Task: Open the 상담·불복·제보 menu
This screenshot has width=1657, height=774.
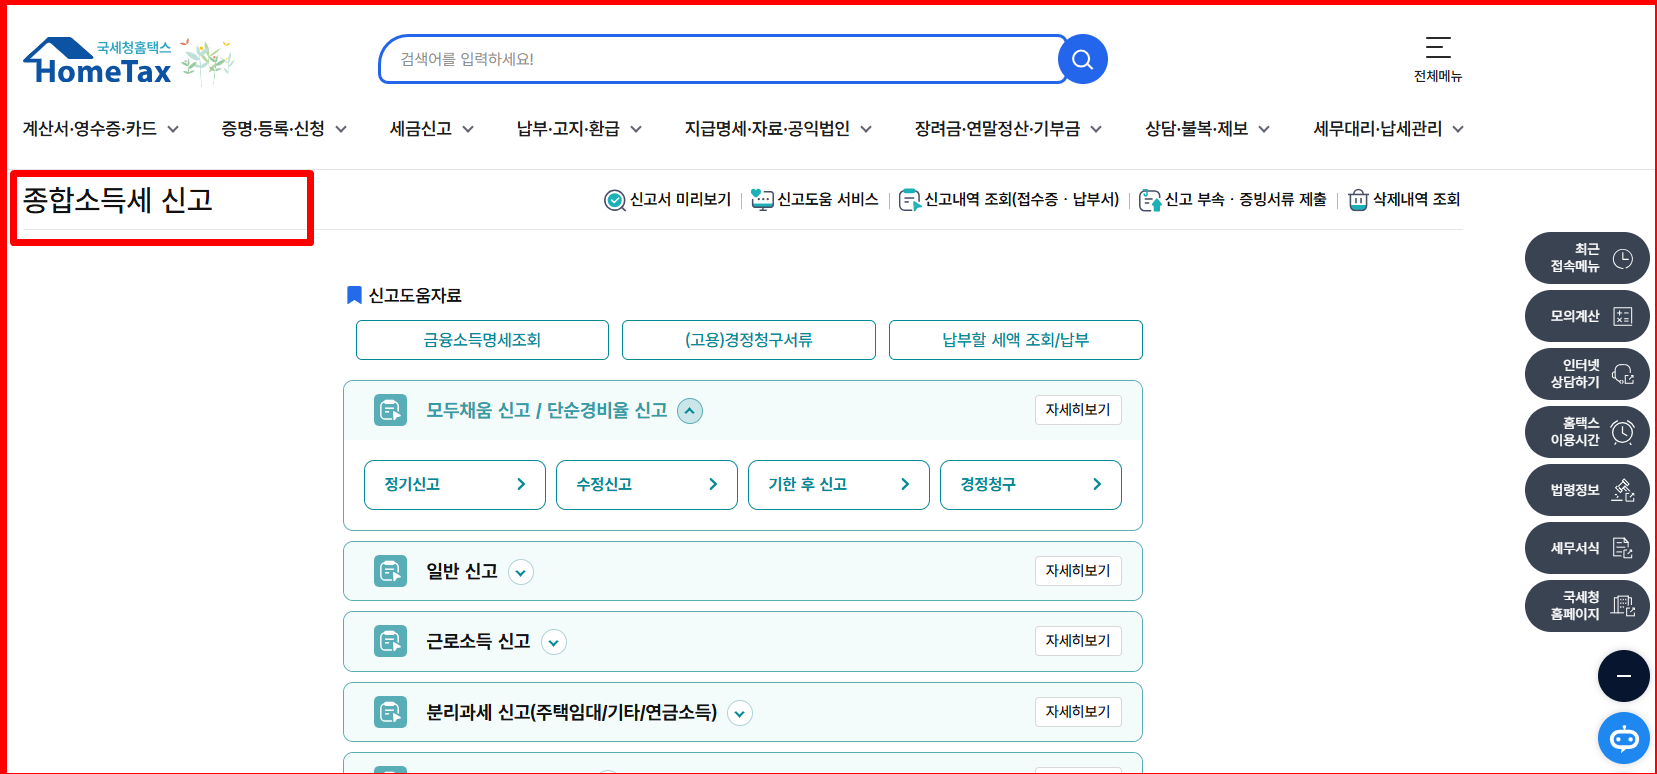Action: [x=1207, y=129]
